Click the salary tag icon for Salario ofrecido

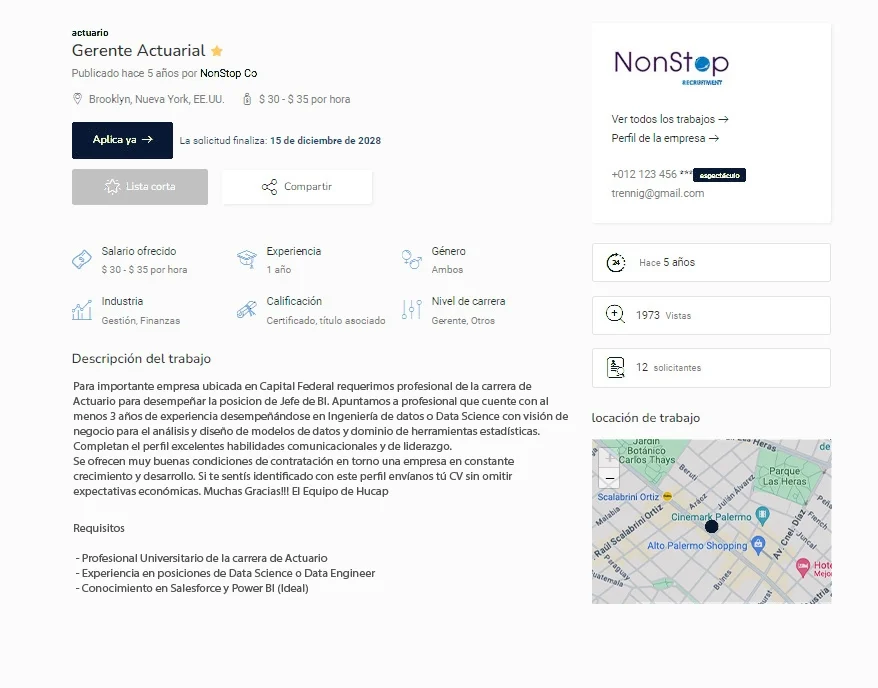(x=82, y=260)
